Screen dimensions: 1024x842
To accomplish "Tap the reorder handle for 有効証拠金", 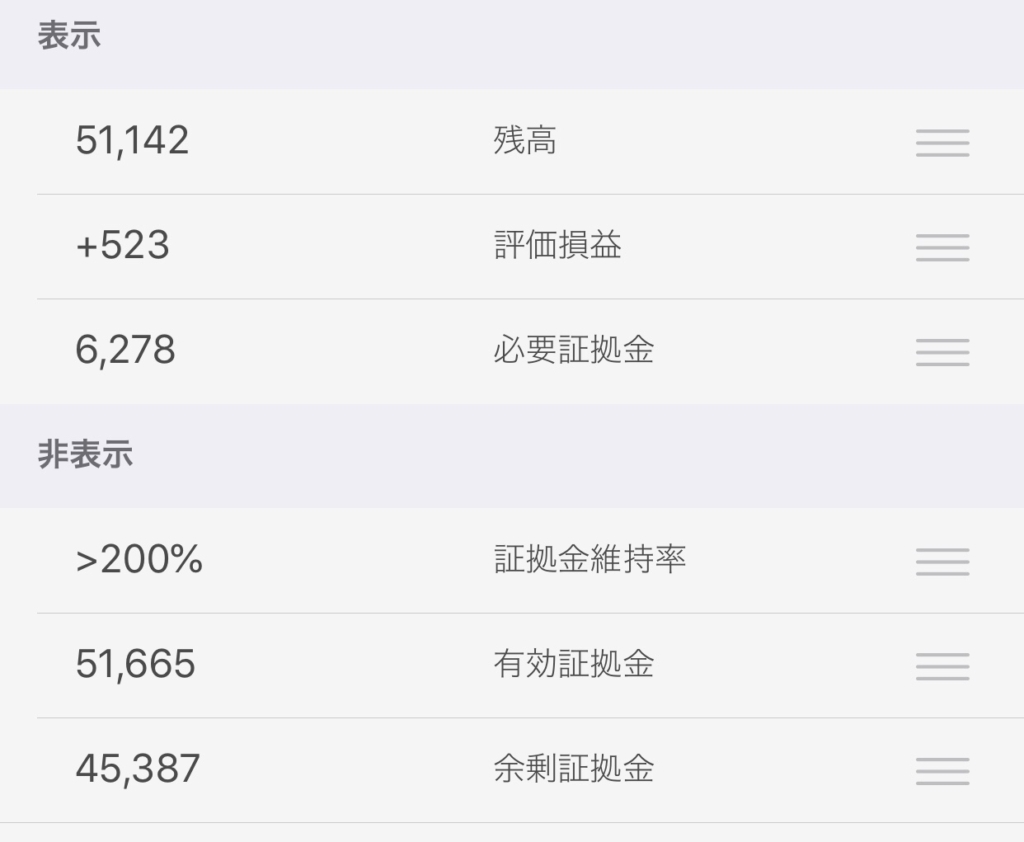I will (942, 666).
